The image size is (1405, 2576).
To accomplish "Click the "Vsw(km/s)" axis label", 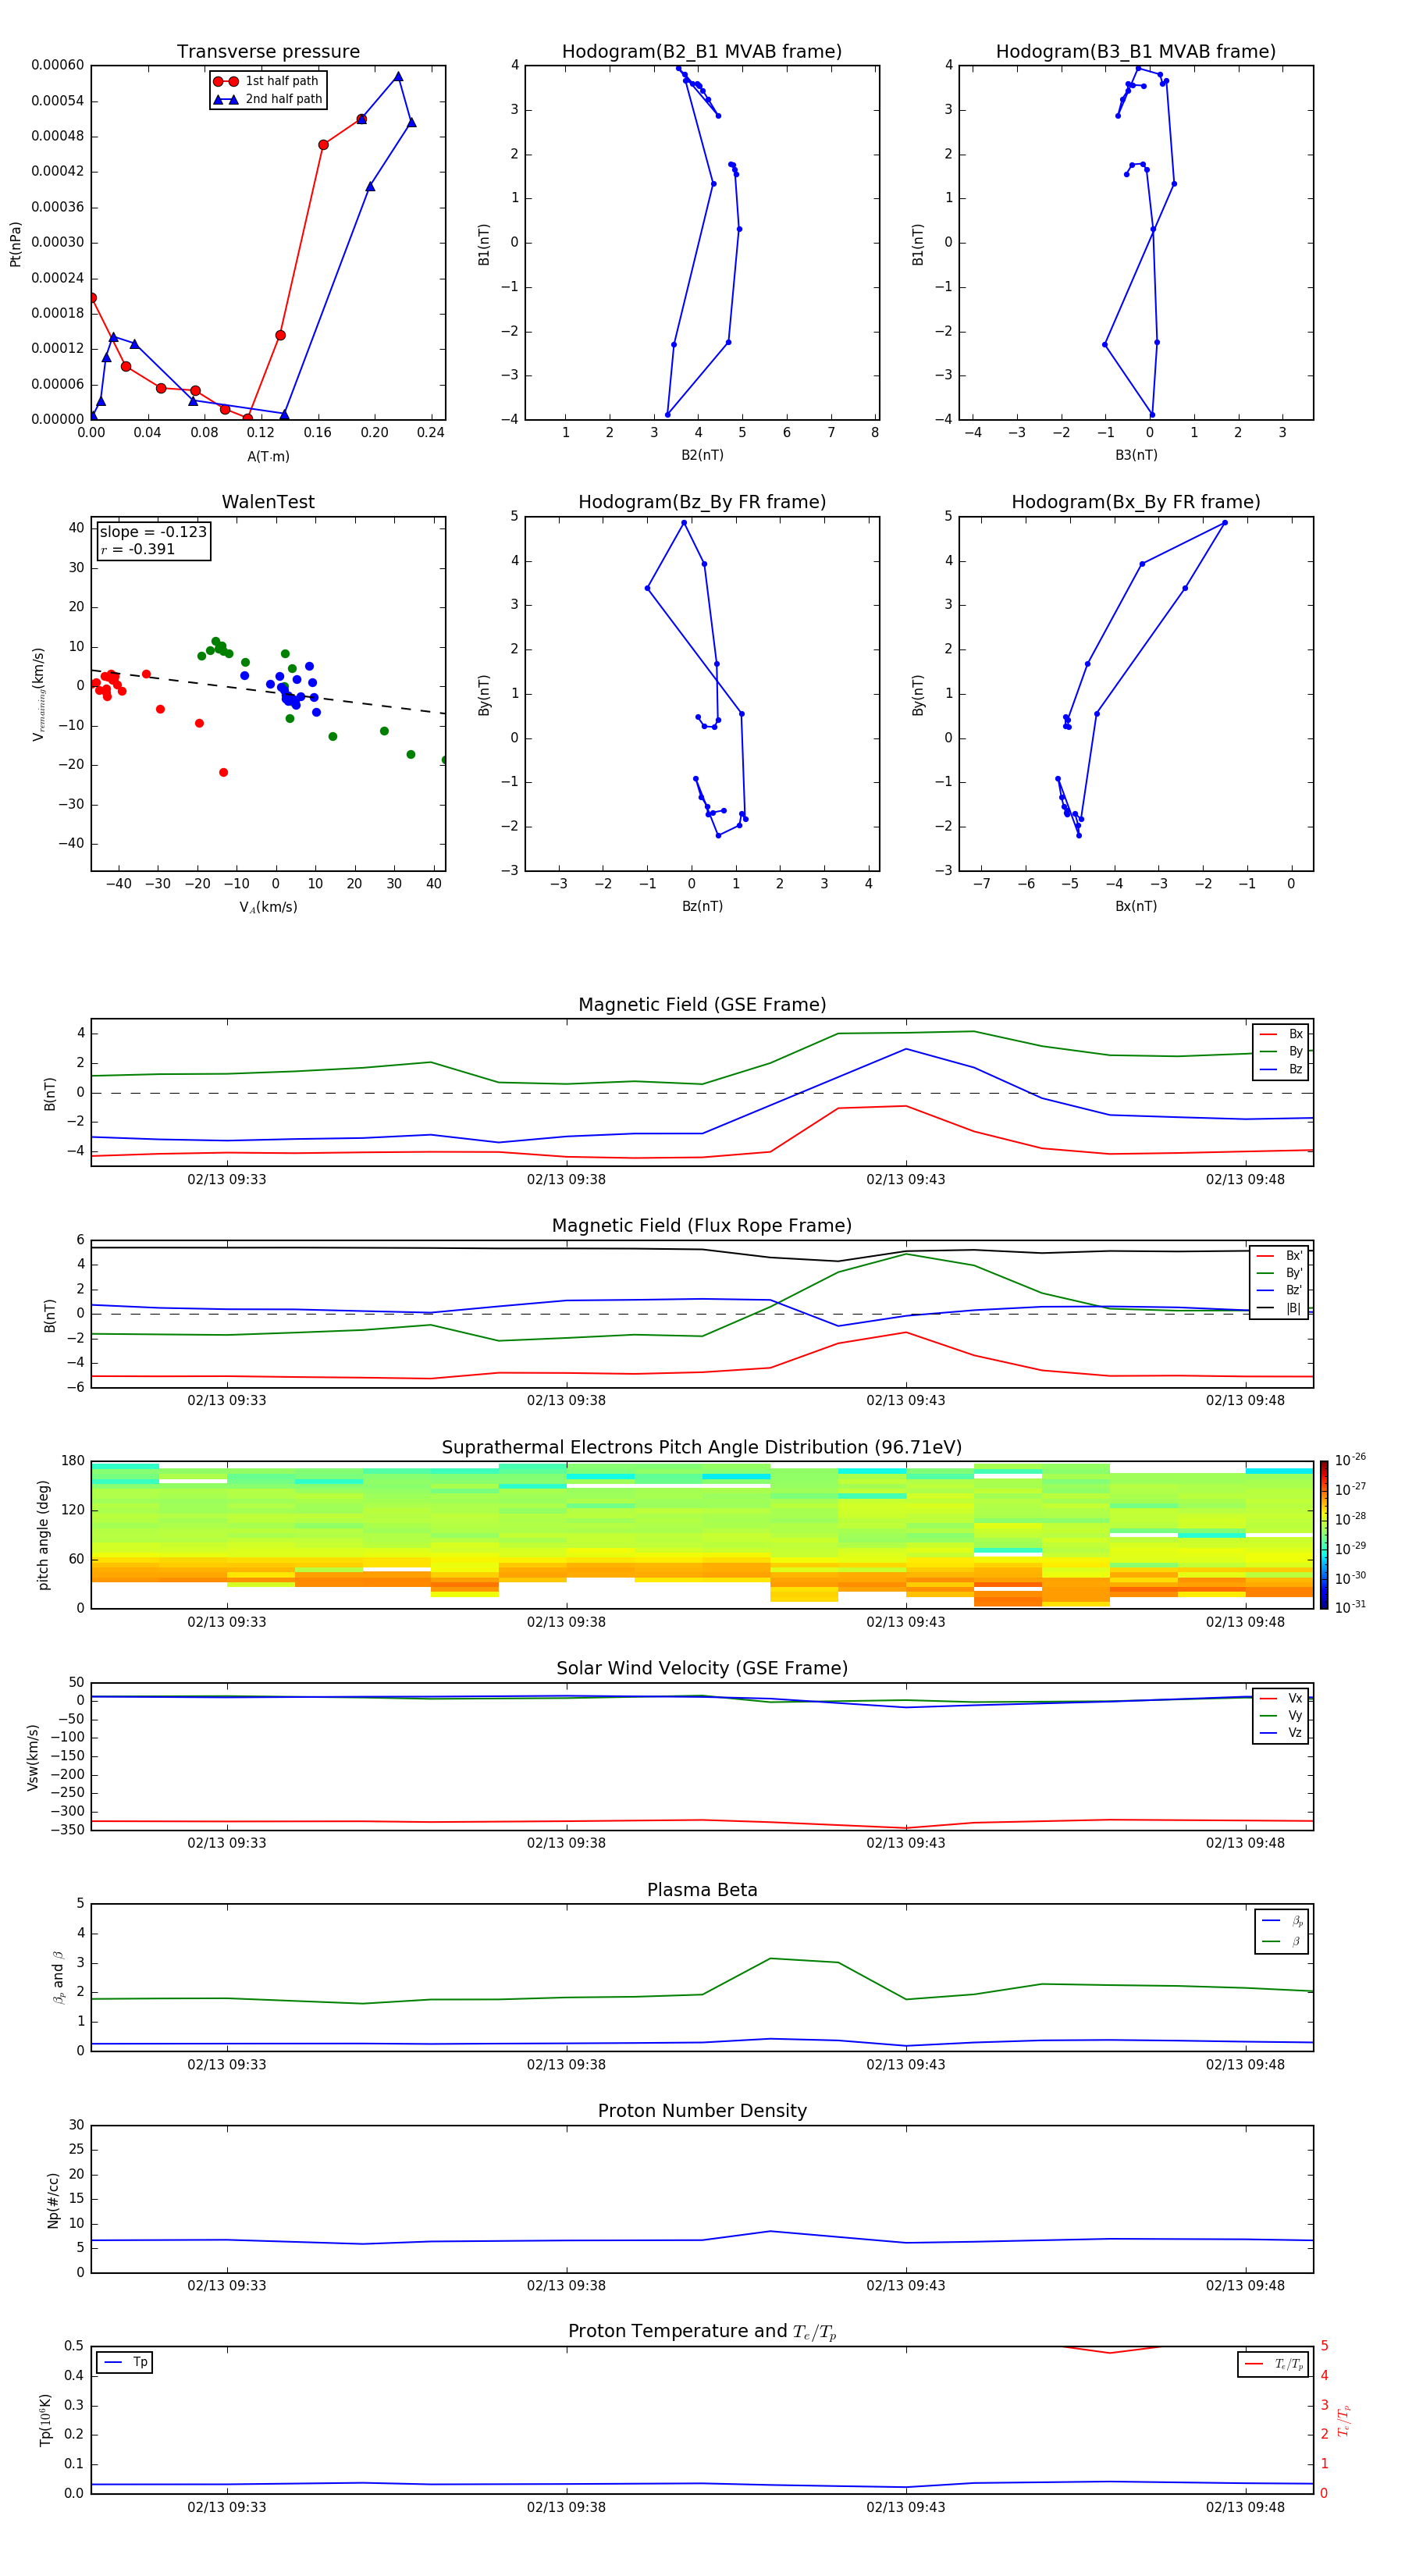I will 33,1757.
